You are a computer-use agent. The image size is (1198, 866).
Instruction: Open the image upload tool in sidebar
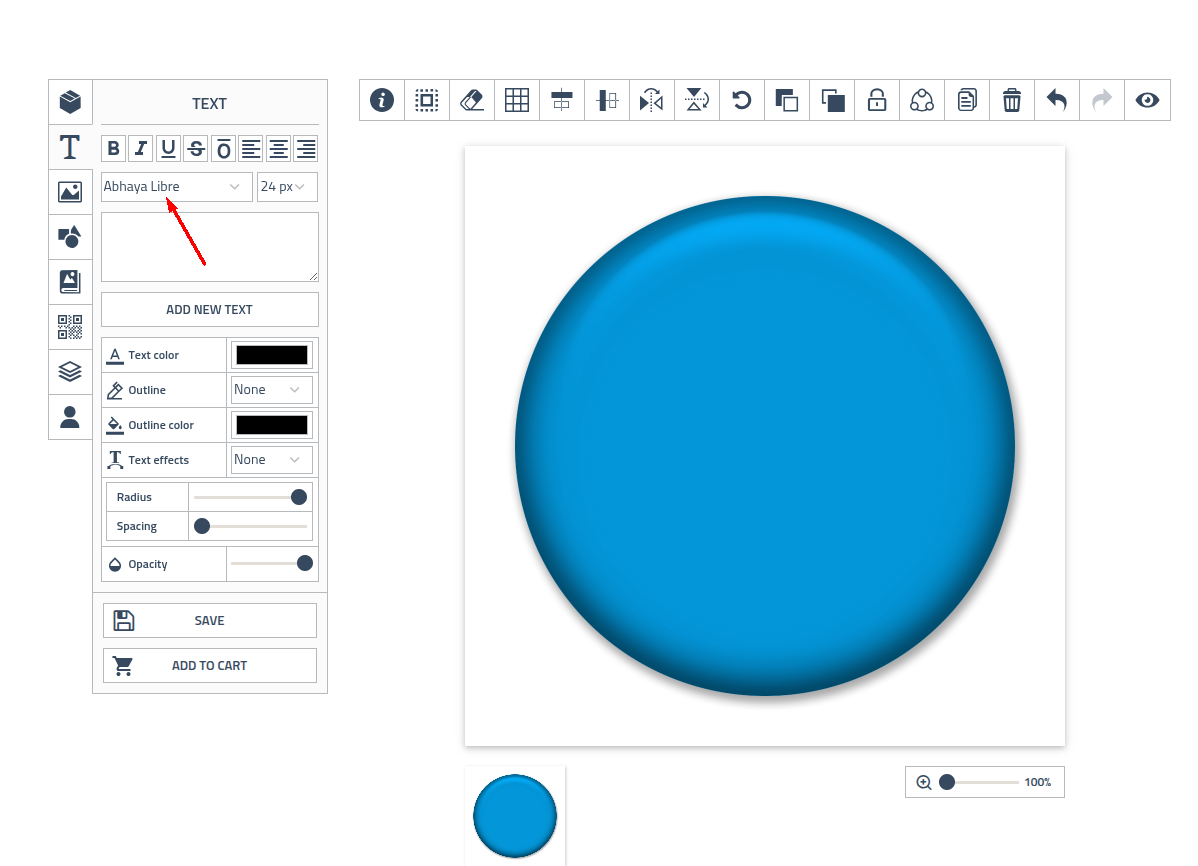click(70, 192)
